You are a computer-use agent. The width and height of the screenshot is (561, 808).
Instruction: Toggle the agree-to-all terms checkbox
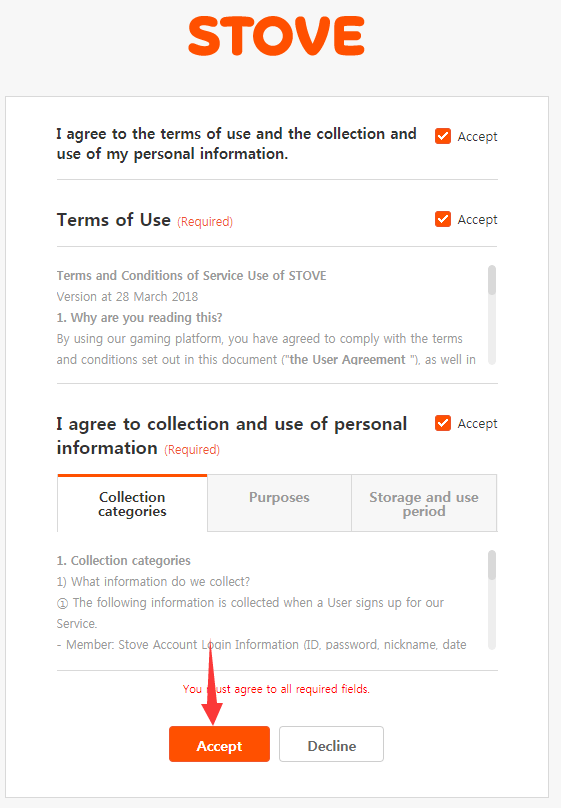pyautogui.click(x=443, y=136)
